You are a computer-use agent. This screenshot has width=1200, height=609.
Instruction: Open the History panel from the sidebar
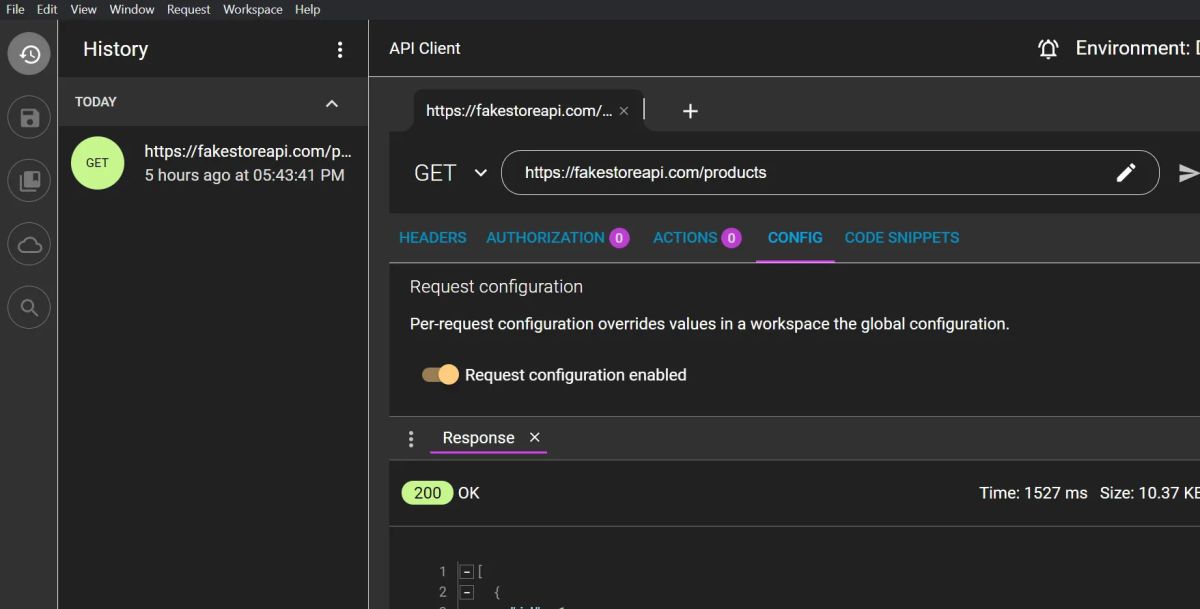[x=28, y=53]
